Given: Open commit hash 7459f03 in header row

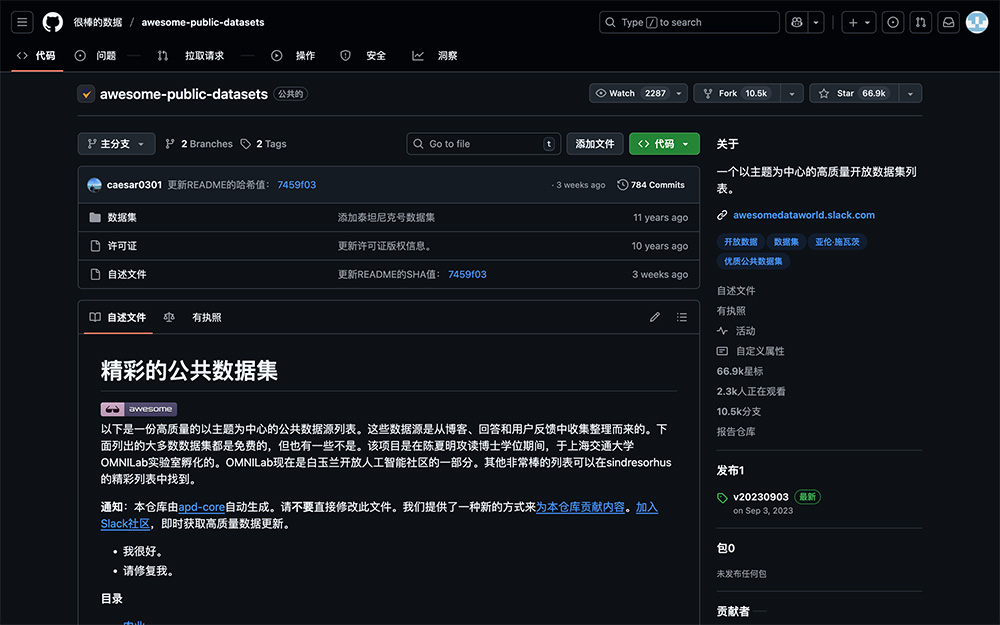Looking at the screenshot, I should pyautogui.click(x=297, y=185).
